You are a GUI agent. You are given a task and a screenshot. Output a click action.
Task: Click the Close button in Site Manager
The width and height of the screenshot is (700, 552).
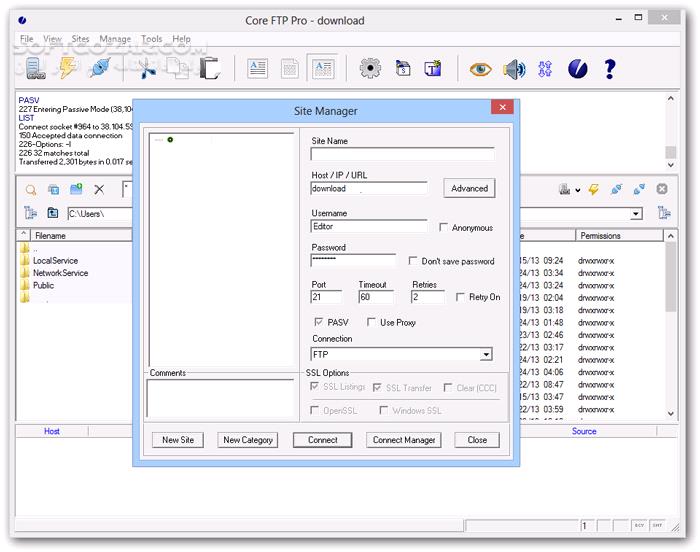(477, 440)
